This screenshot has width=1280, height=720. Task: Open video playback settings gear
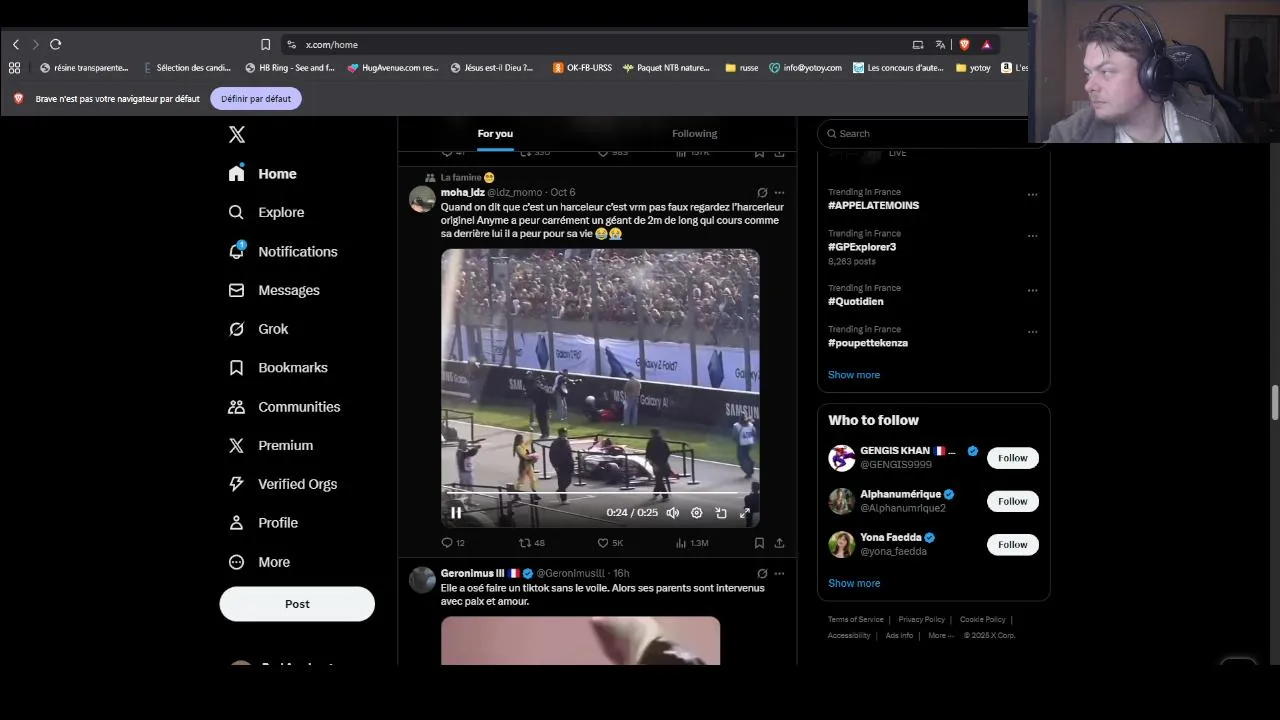tap(696, 513)
